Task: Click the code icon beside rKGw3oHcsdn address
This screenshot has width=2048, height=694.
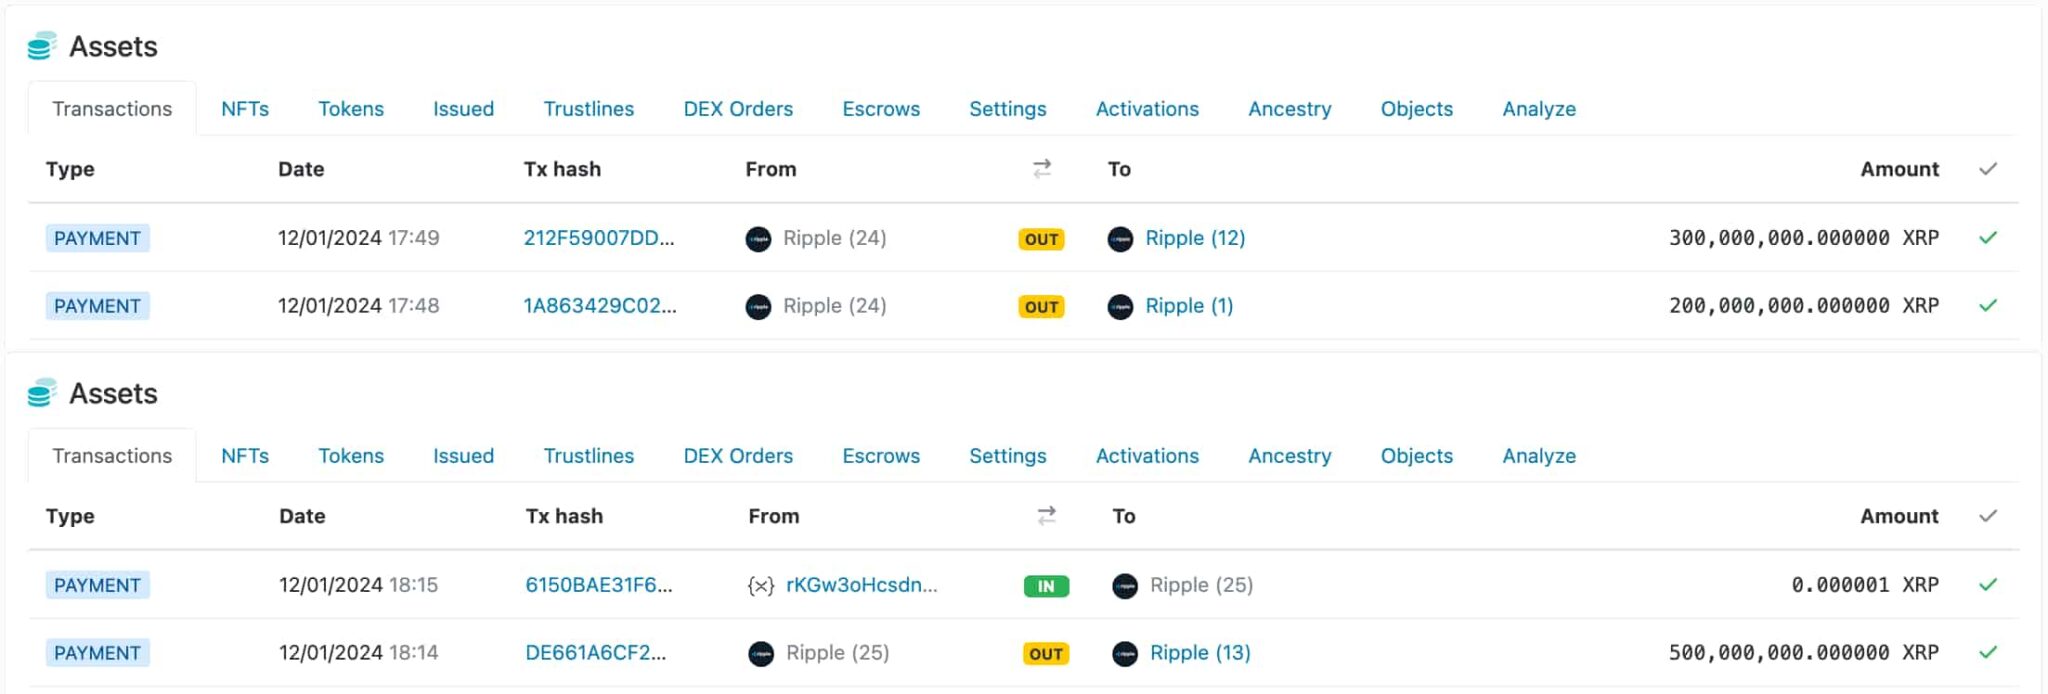Action: [x=761, y=586]
